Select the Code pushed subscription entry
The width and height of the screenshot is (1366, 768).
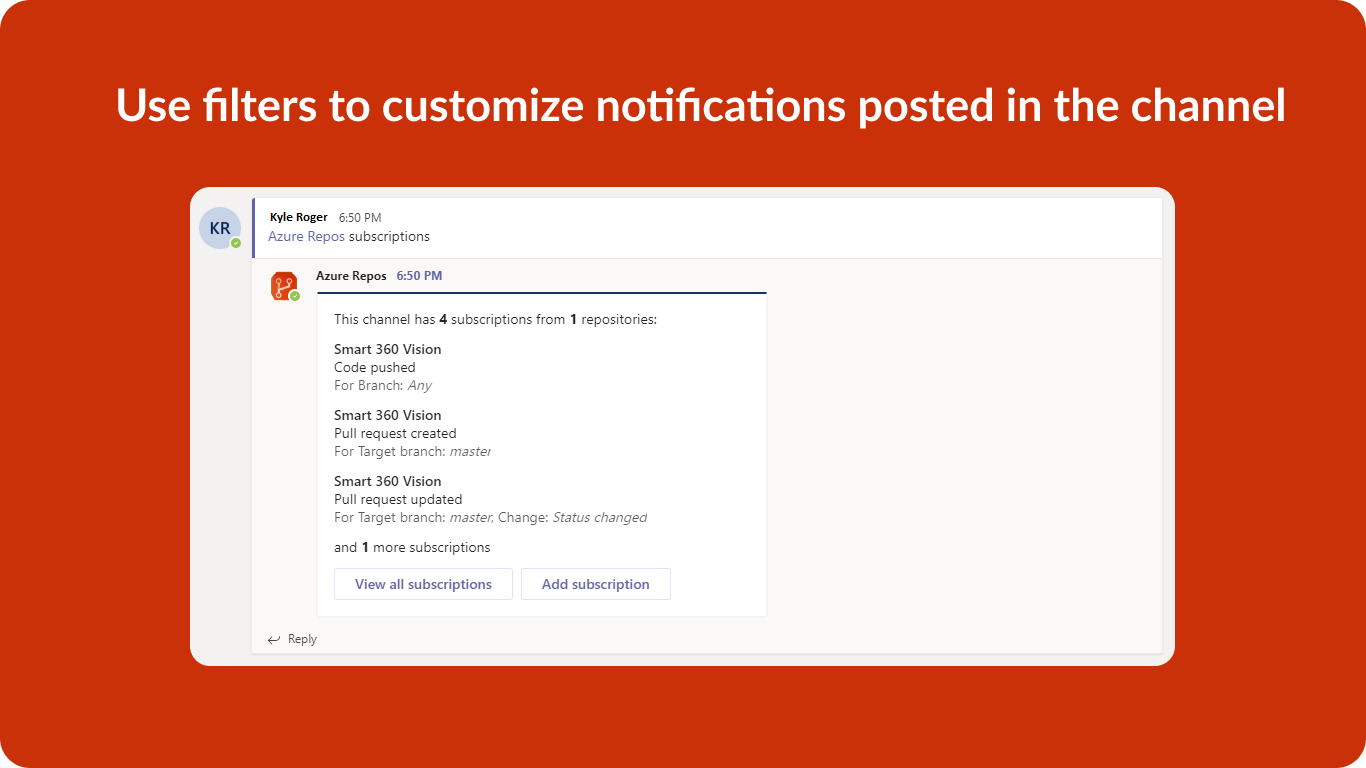click(x=375, y=367)
